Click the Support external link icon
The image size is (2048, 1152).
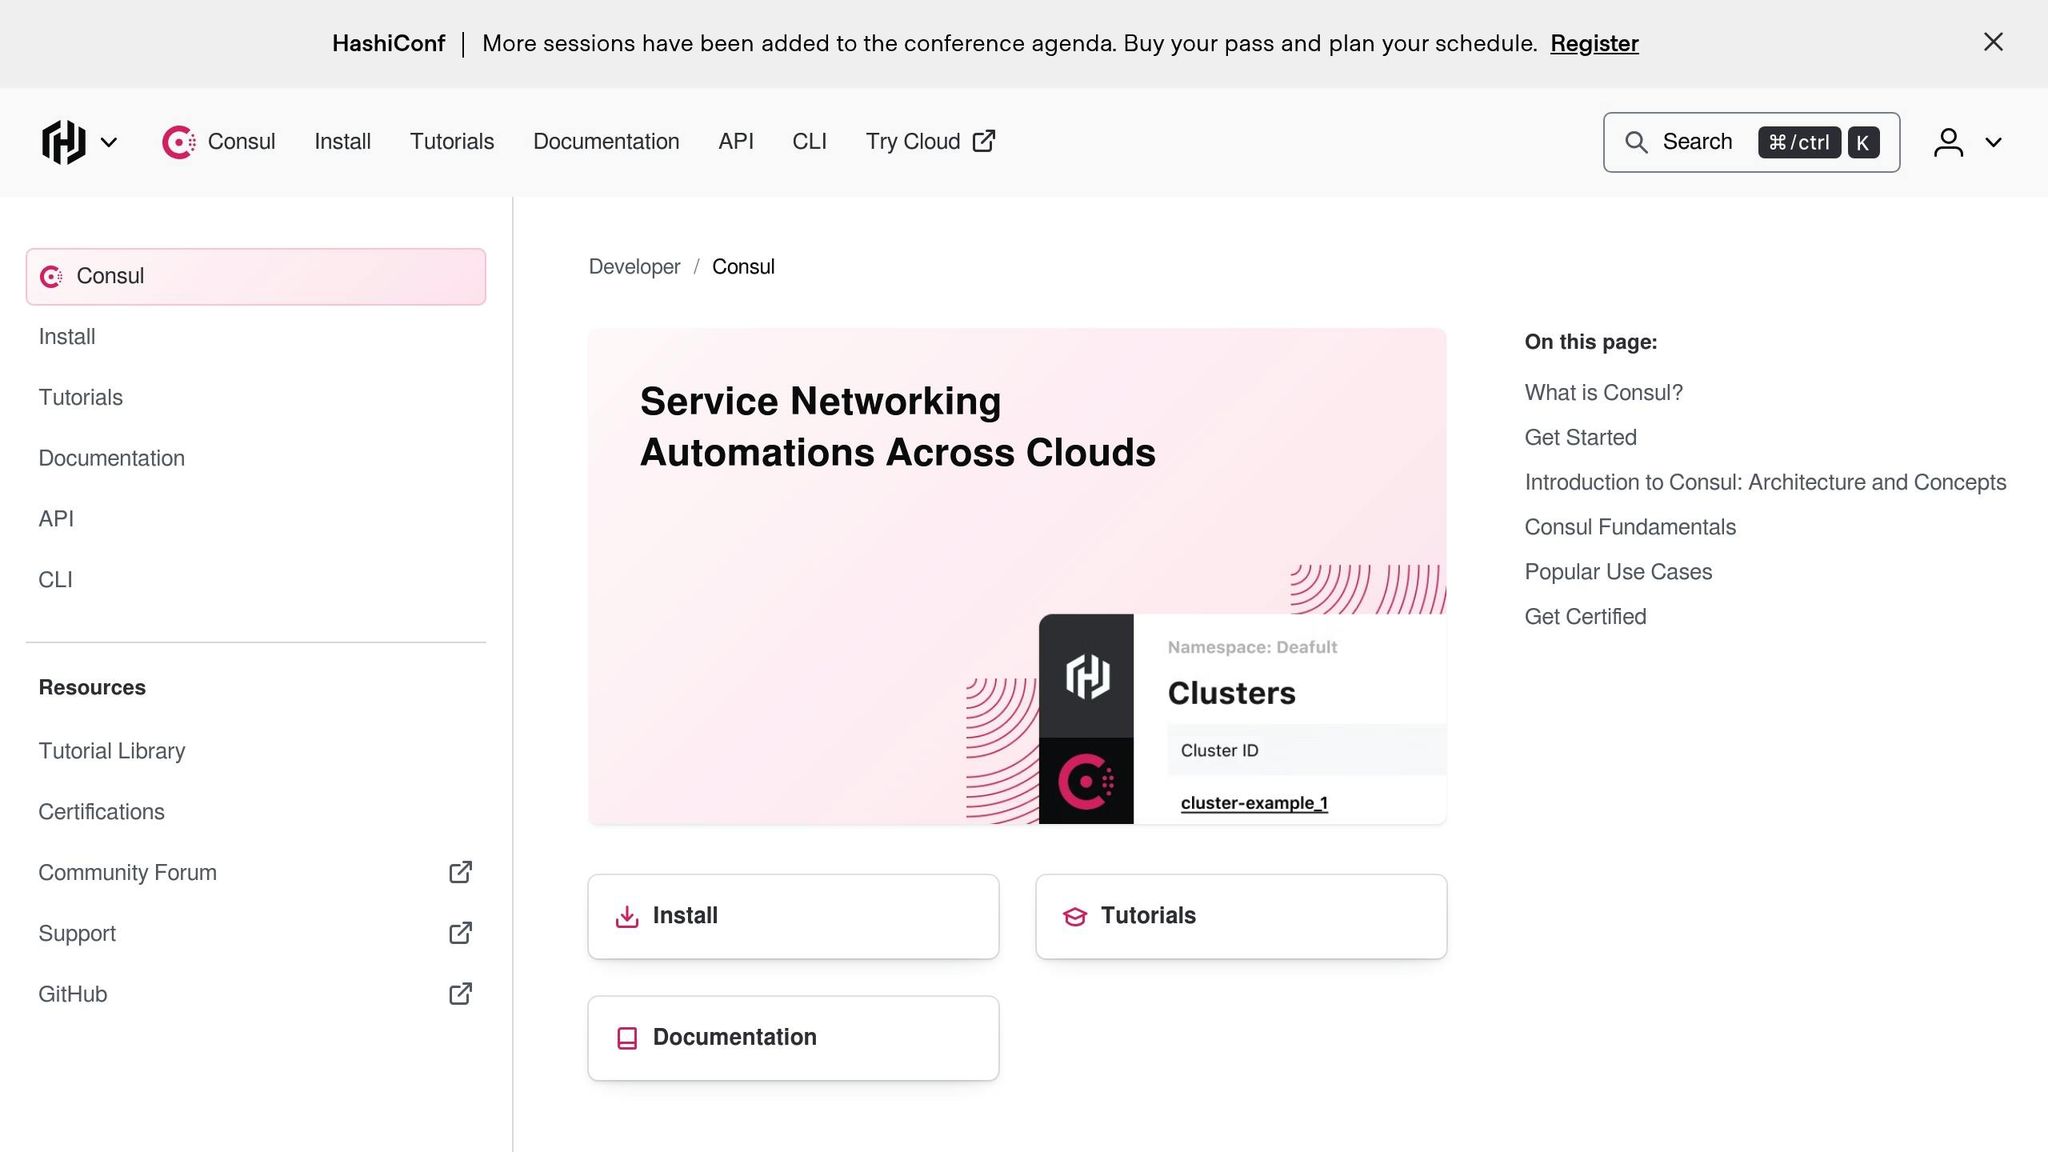[460, 933]
